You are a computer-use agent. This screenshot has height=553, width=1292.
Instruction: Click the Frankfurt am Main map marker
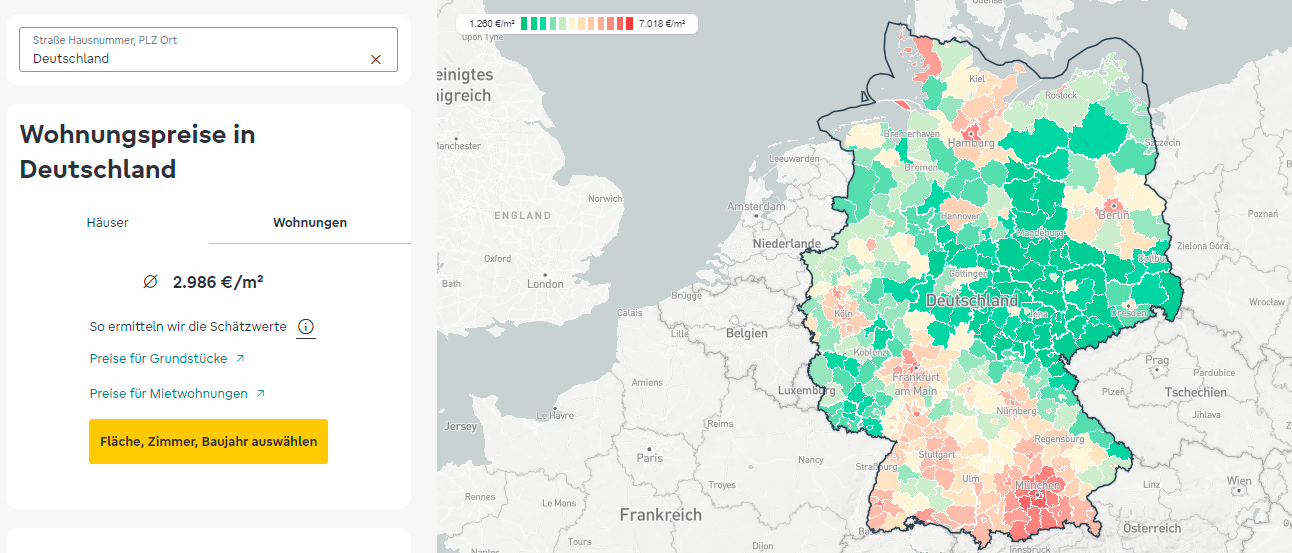pyautogui.click(x=914, y=367)
